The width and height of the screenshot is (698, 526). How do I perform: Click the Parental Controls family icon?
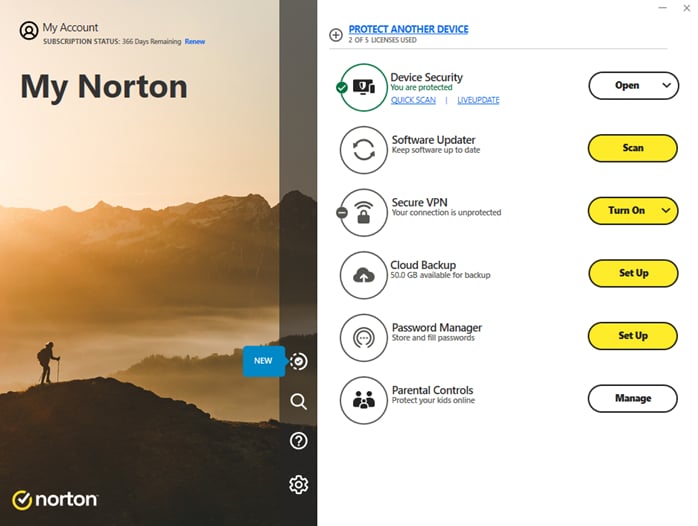[364, 399]
